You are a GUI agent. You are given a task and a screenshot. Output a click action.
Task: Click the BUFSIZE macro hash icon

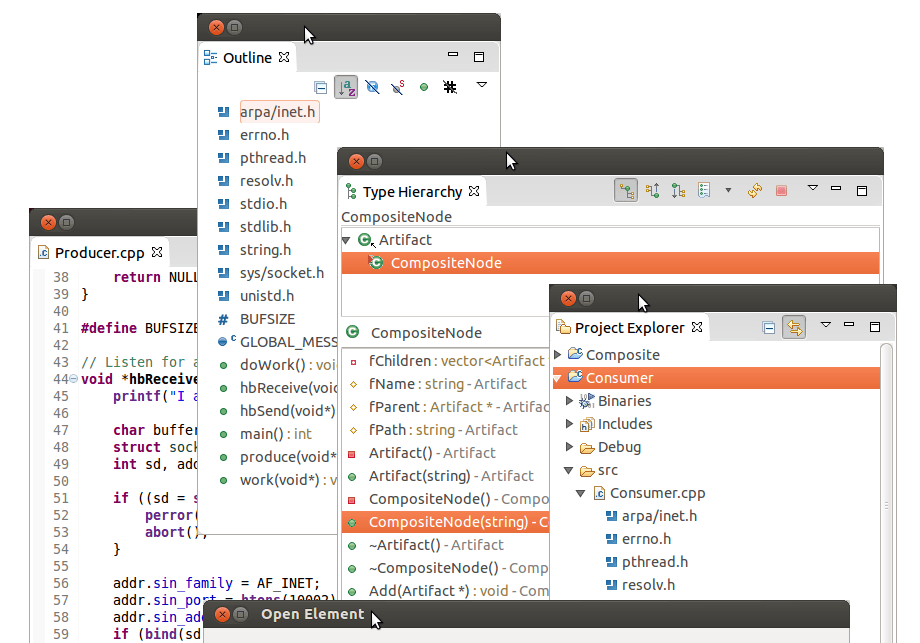(223, 319)
